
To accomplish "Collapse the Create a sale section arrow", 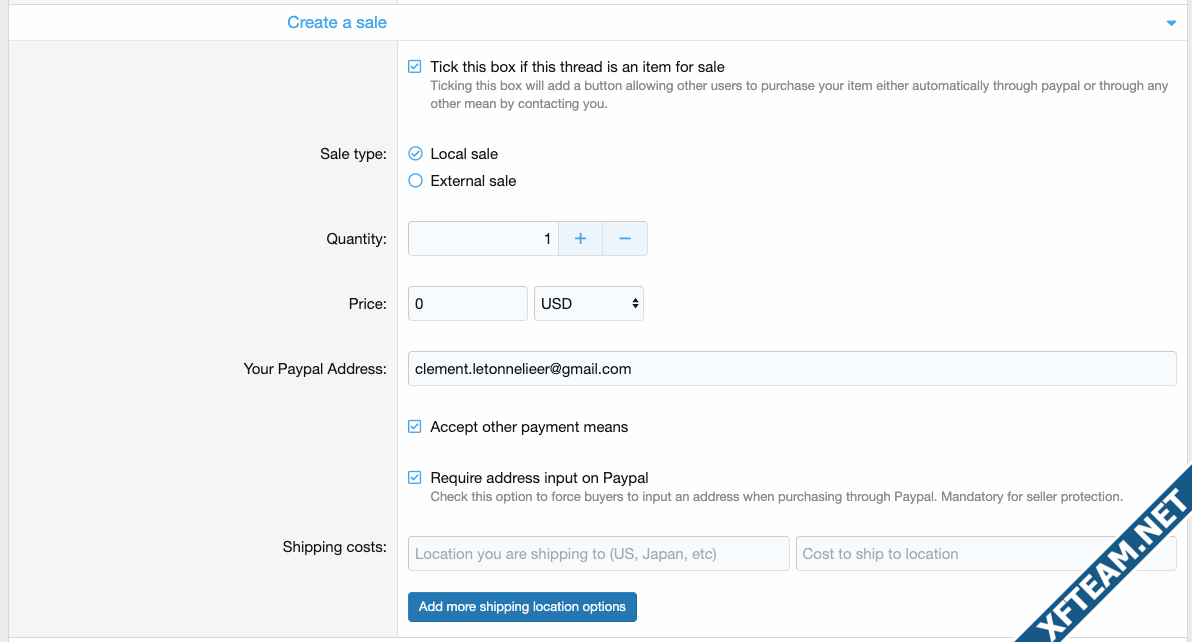I will click(1171, 23).
